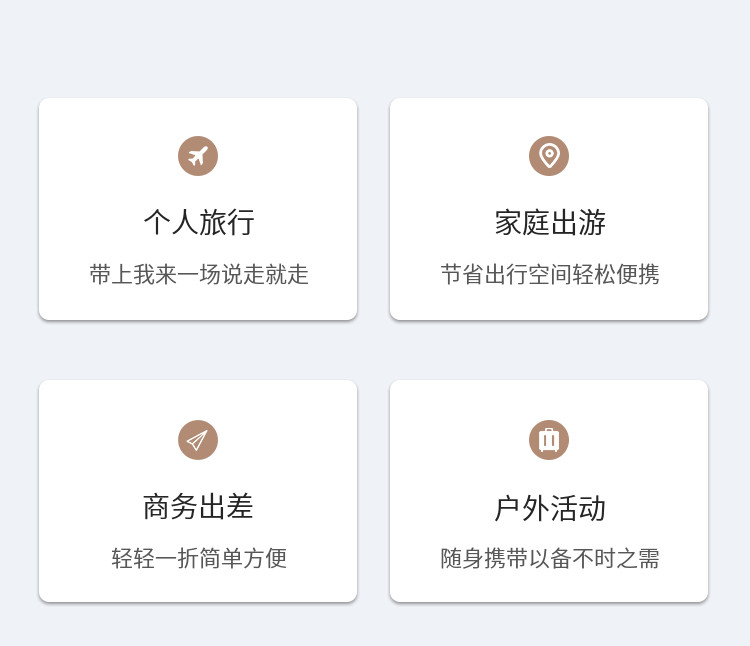
Task: Click the suitcase icon on 户外活动 card
Action: pyautogui.click(x=549, y=440)
